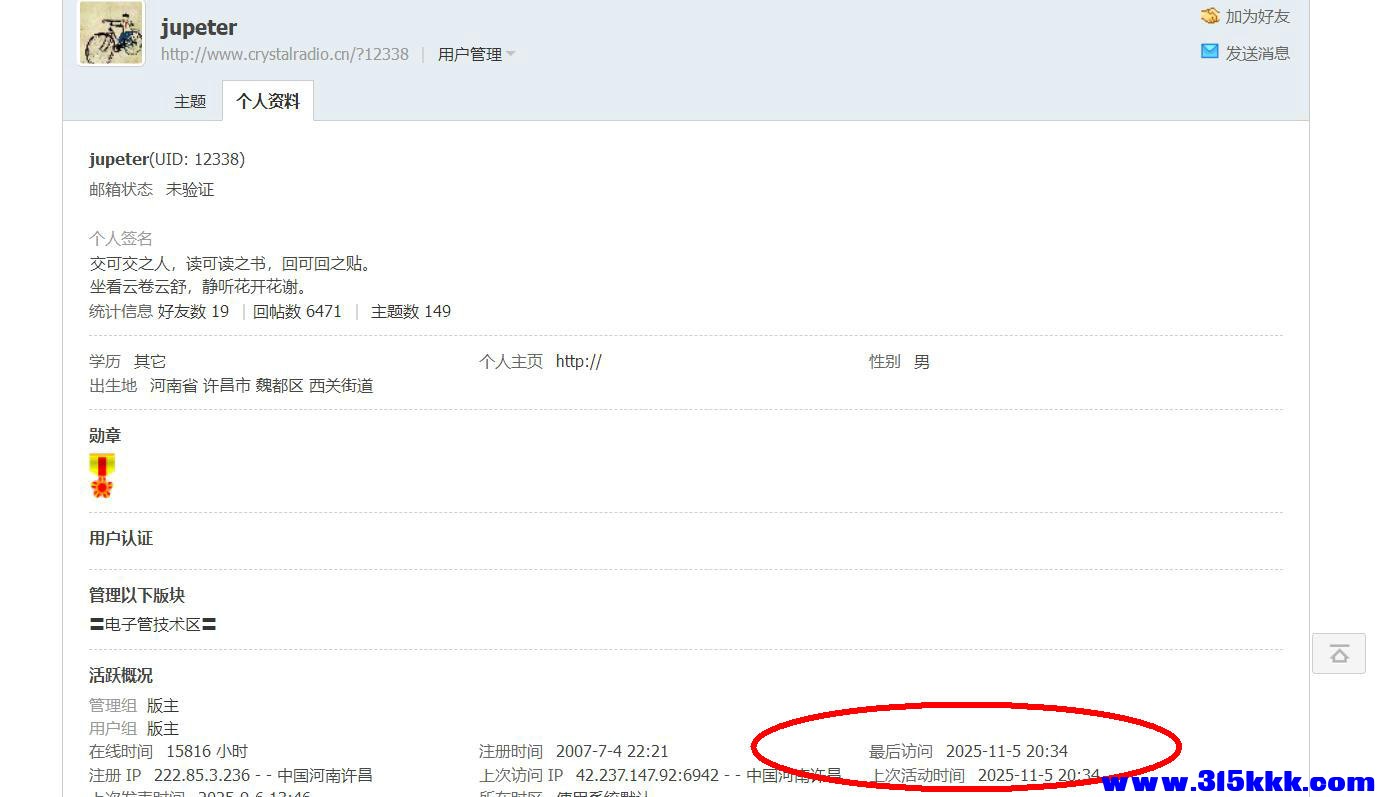Open the 电子管技术区 moderated board
This screenshot has width=1380, height=797.
[152, 623]
